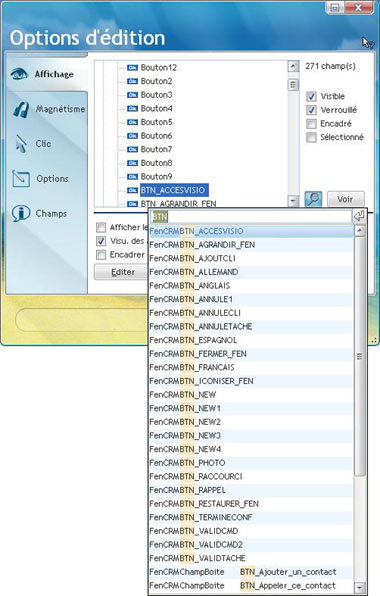Enable the Encadré checkbox
The height and width of the screenshot is (596, 380).
click(x=311, y=124)
